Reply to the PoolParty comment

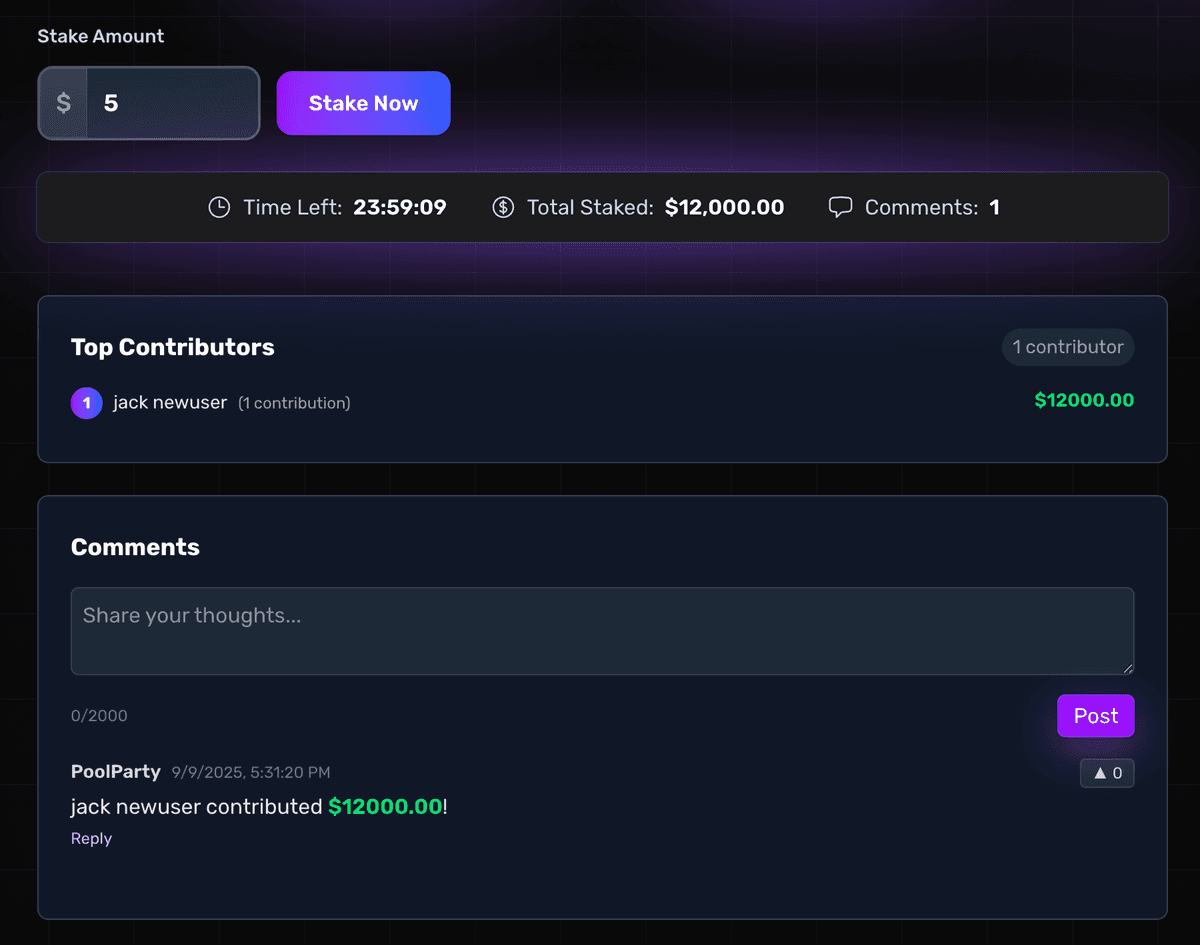[x=91, y=838]
